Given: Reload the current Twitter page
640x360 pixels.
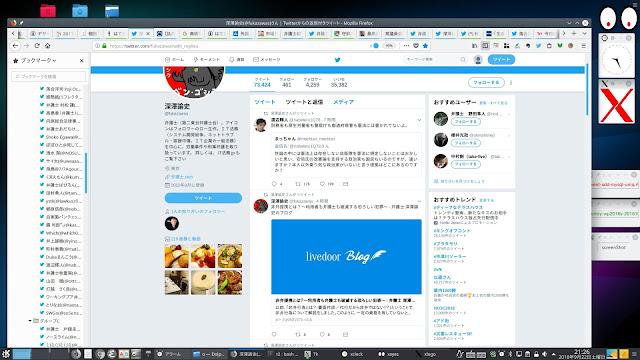Looking at the screenshot, I should tap(37, 46).
